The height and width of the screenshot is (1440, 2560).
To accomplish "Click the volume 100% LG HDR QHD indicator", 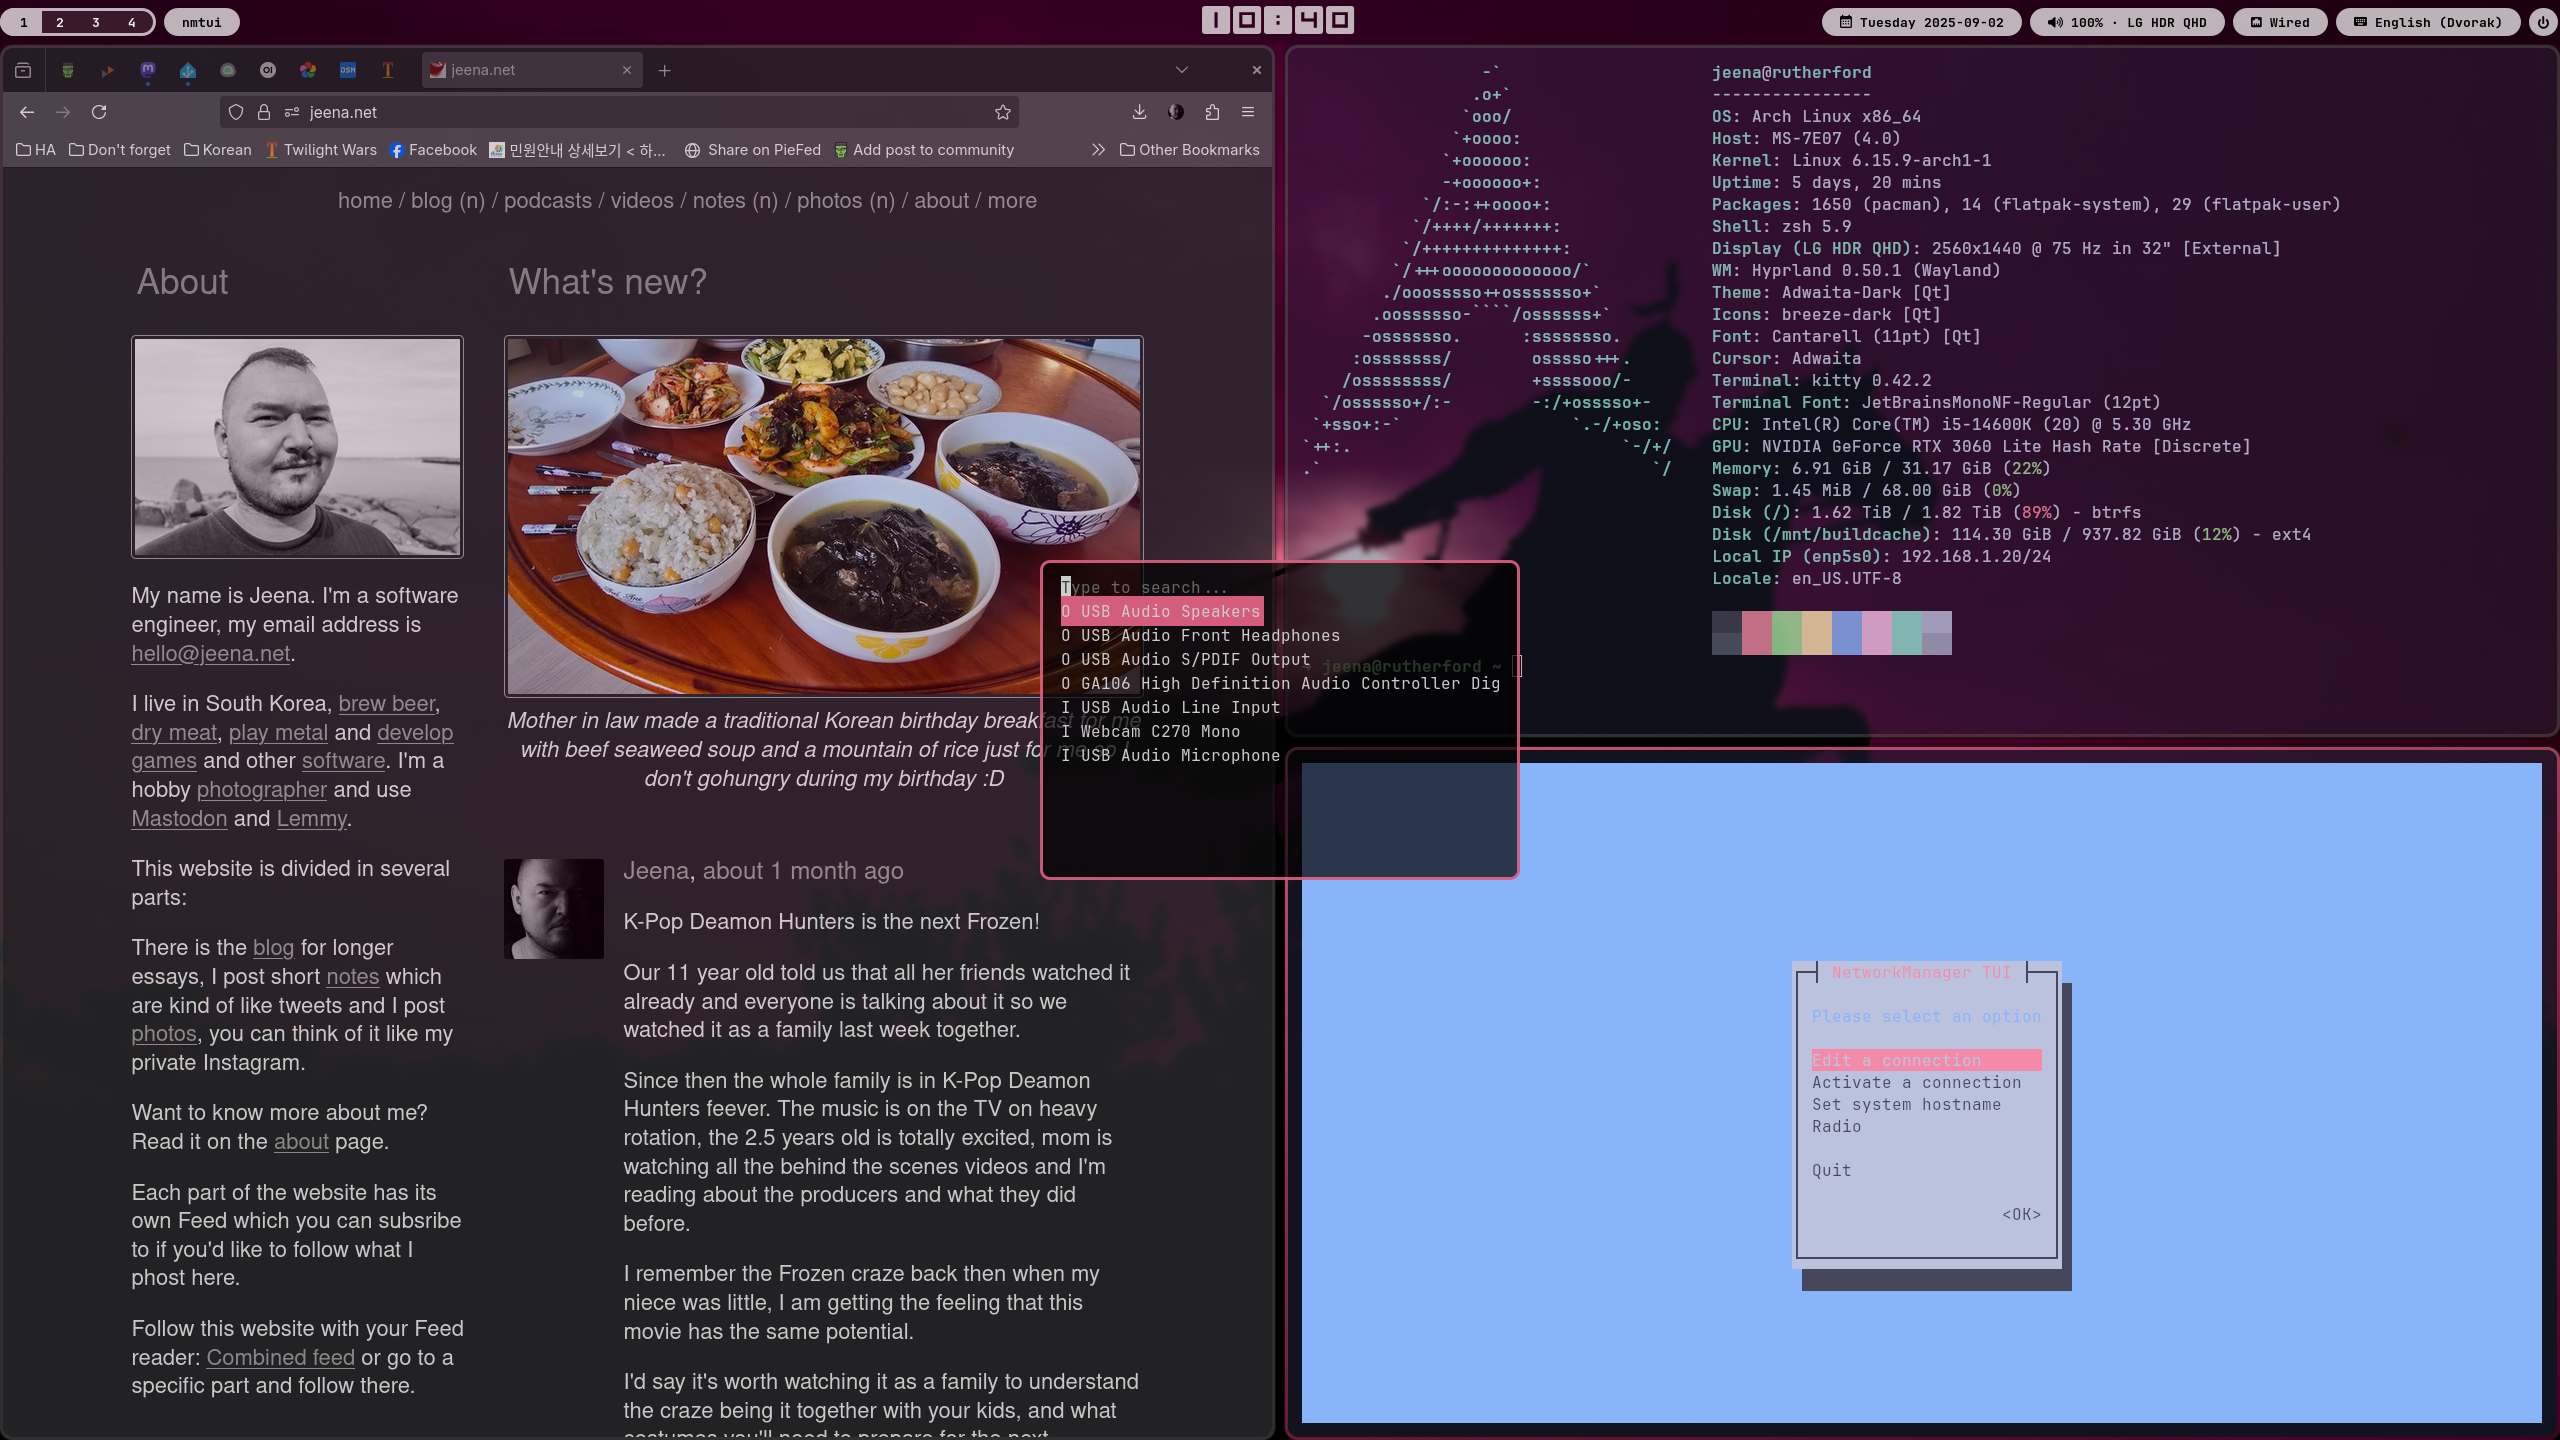I will pos(2127,22).
